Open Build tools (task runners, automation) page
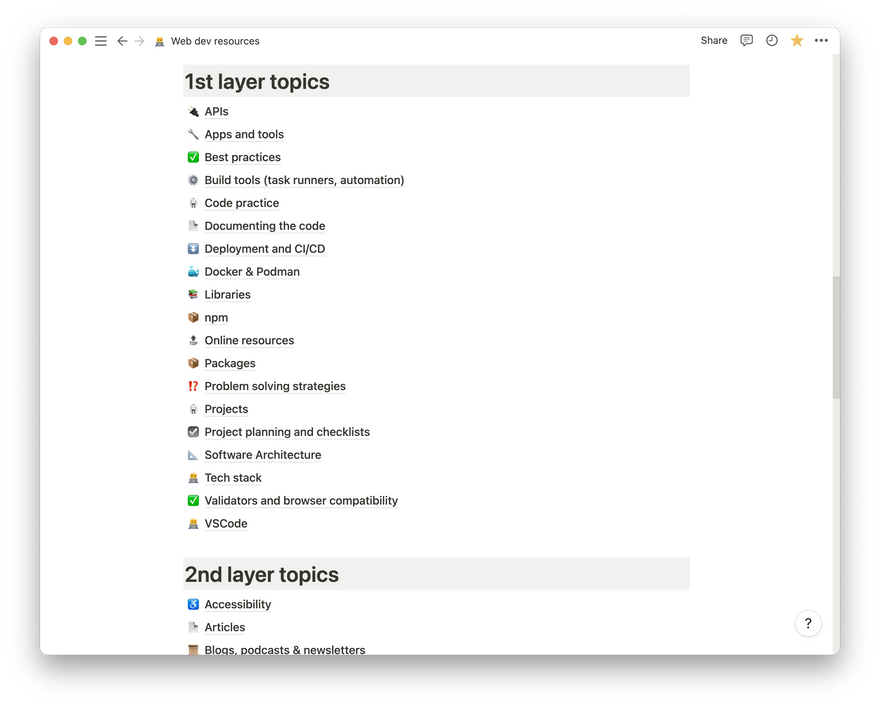Screen dimensions: 880x708 click(304, 180)
